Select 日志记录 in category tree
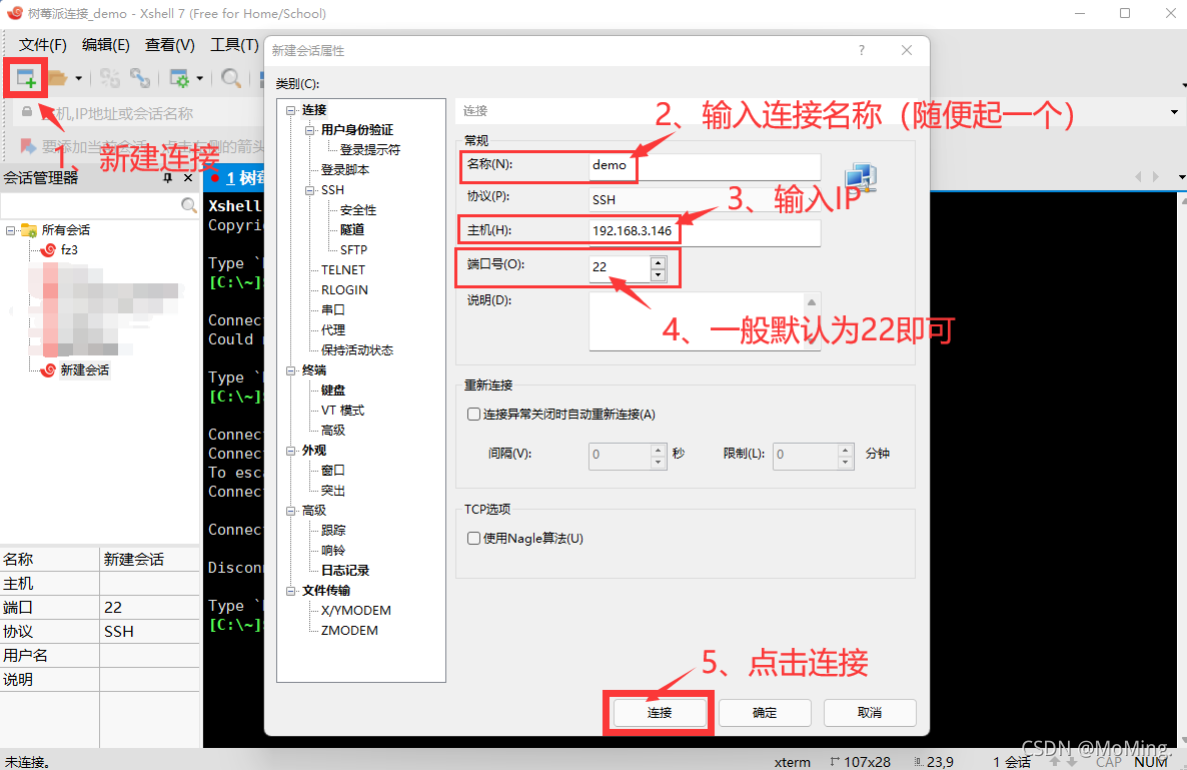This screenshot has width=1187, height=770. pyautogui.click(x=345, y=570)
